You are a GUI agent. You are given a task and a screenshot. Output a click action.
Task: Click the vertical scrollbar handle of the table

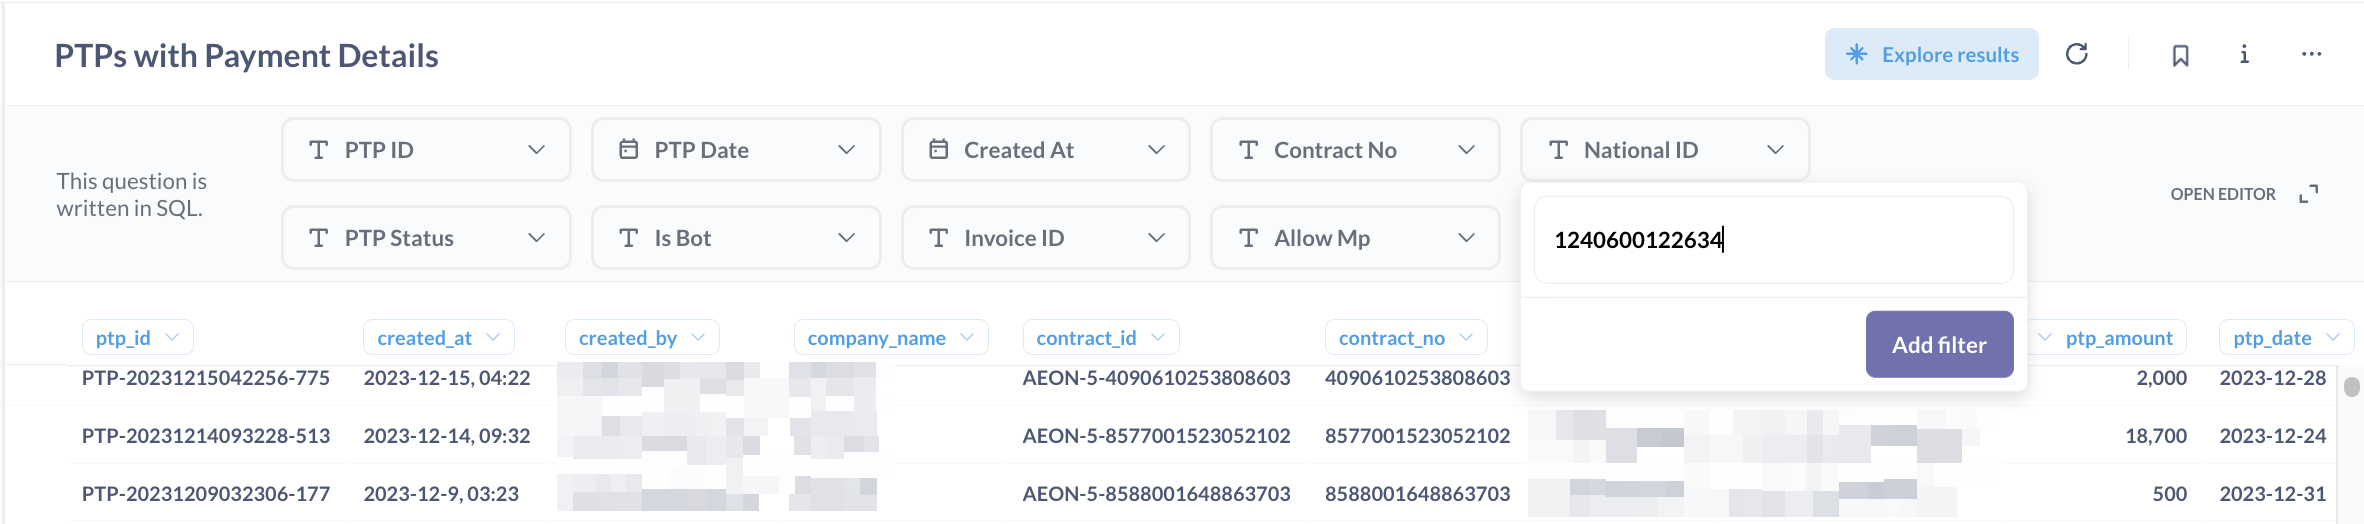pos(2352,387)
